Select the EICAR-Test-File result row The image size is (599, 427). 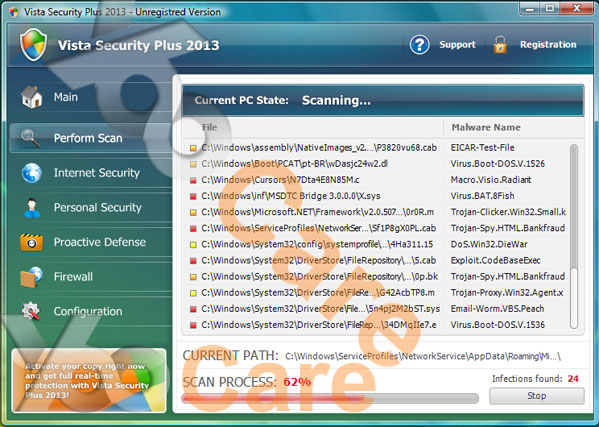coord(378,148)
